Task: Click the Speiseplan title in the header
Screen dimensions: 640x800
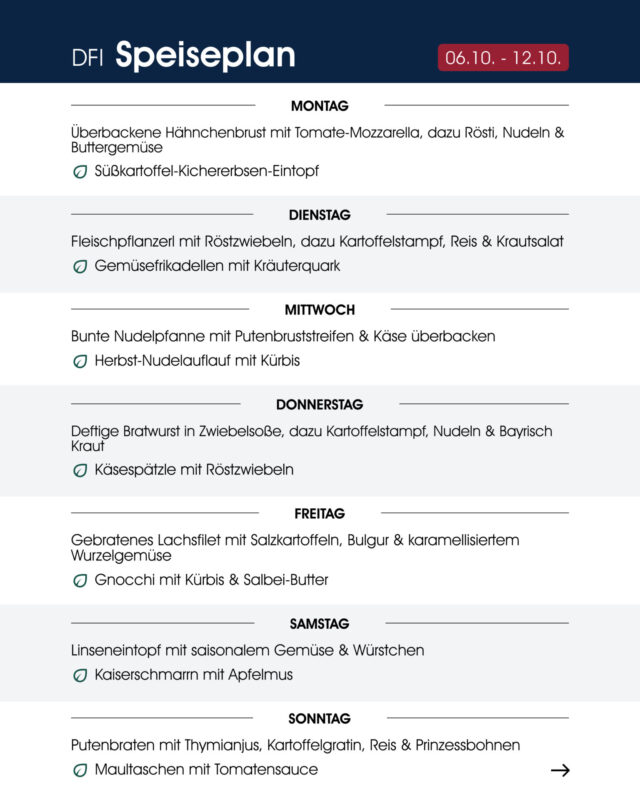Action: click(x=205, y=56)
